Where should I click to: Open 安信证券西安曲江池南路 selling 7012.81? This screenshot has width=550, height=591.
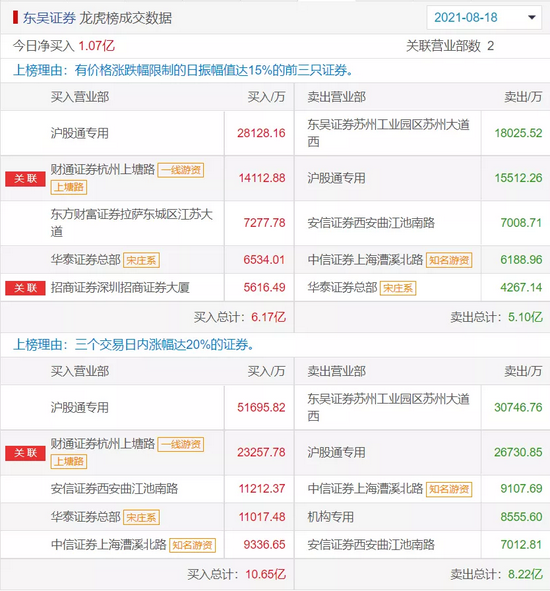371,545
